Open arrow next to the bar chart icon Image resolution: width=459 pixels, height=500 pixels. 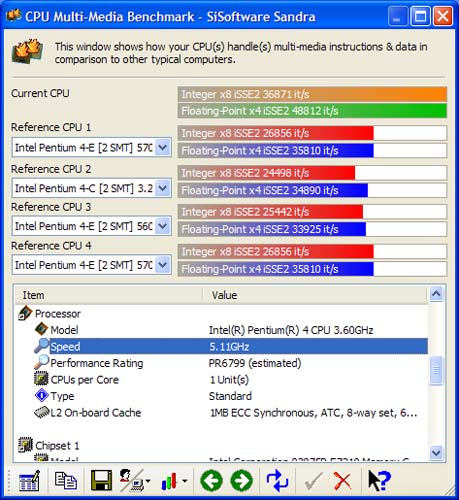pyautogui.click(x=184, y=481)
